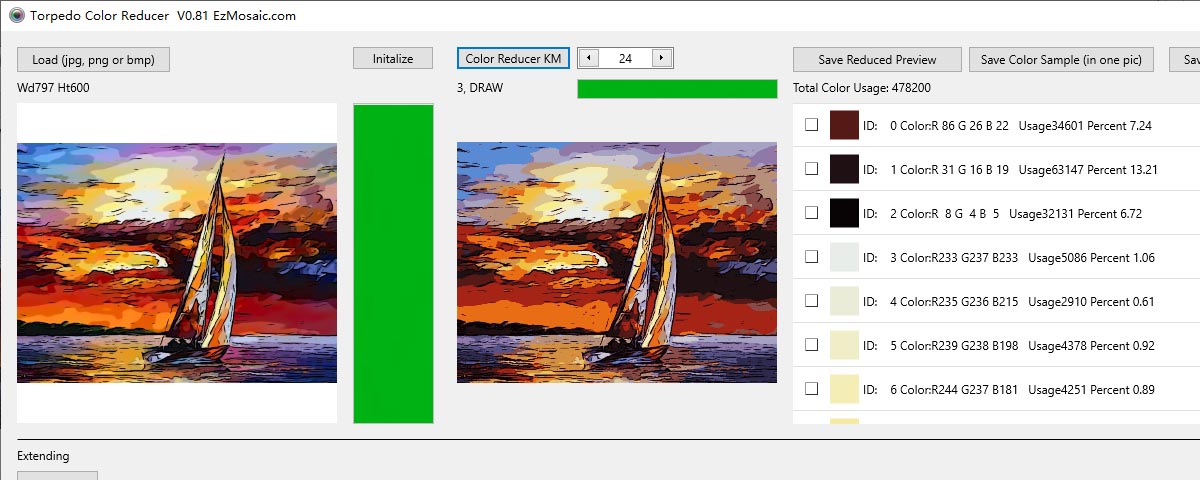Click the Torpedo Color Reducer app icon
1200x480 pixels.
coord(16,15)
